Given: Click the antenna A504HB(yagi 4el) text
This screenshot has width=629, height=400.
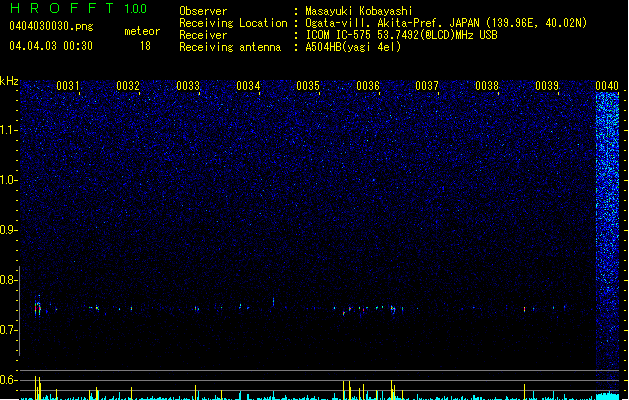Looking at the screenshot, I should 353,47.
